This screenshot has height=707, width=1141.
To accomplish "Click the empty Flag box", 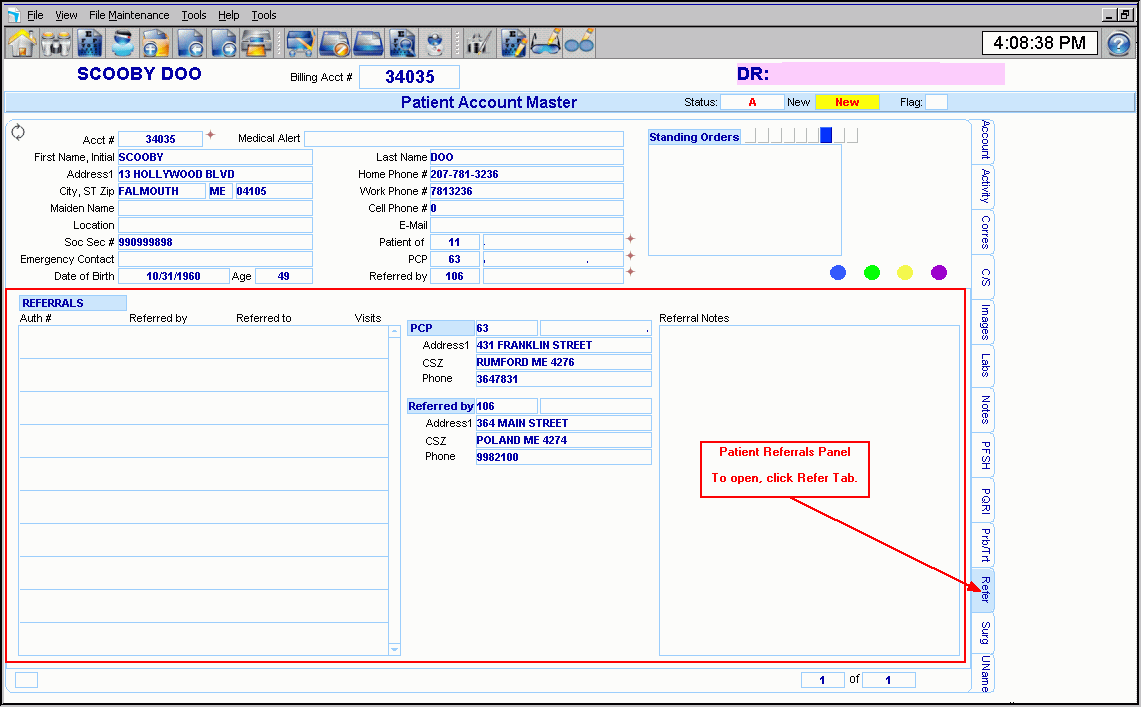I will point(936,102).
